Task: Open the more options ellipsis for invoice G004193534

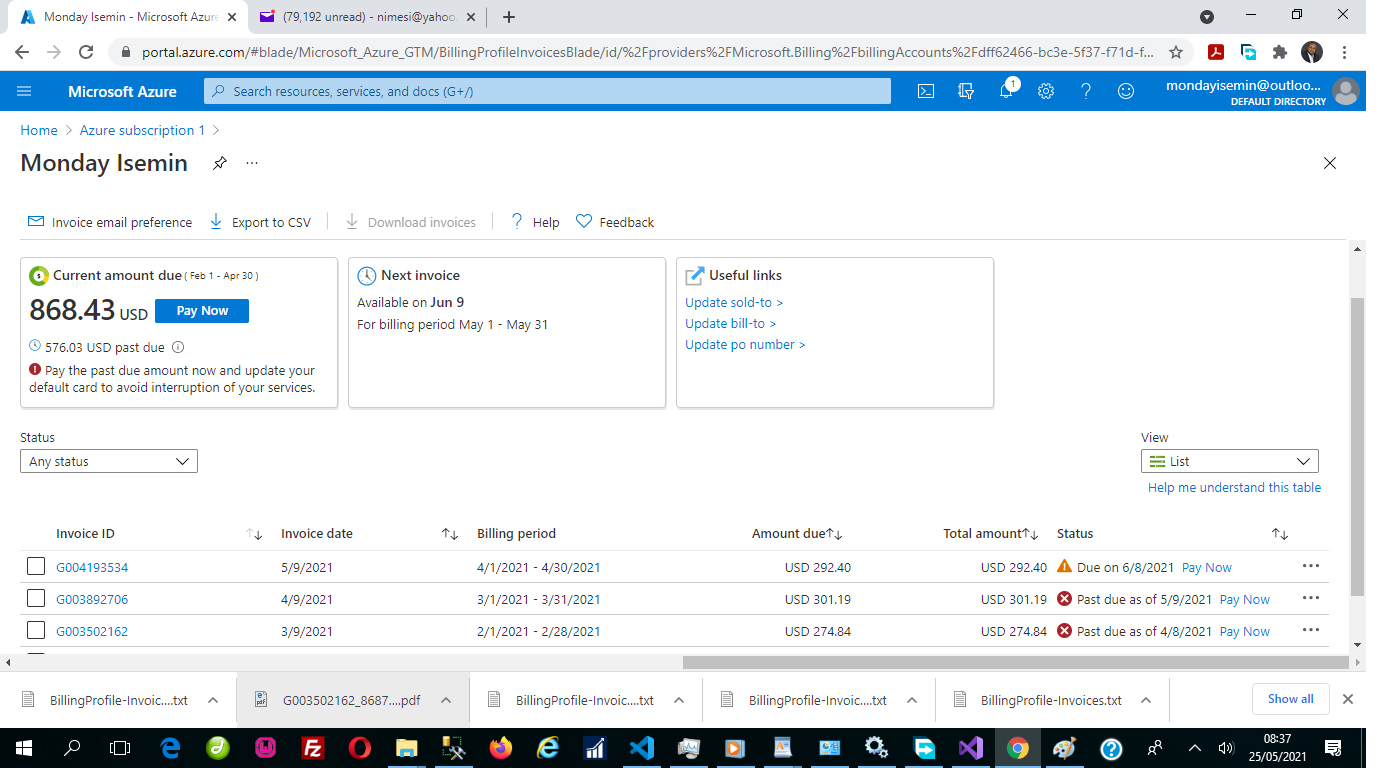Action: (x=1311, y=566)
